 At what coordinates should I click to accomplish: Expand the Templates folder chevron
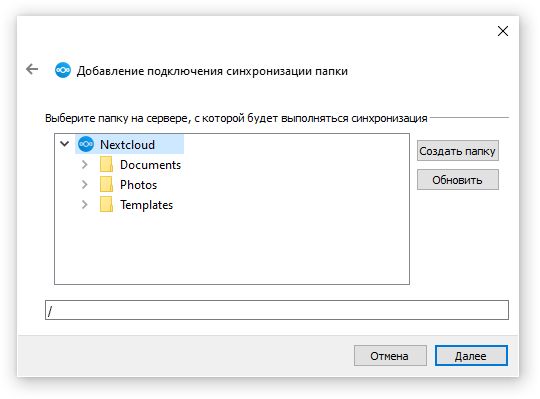pos(84,204)
